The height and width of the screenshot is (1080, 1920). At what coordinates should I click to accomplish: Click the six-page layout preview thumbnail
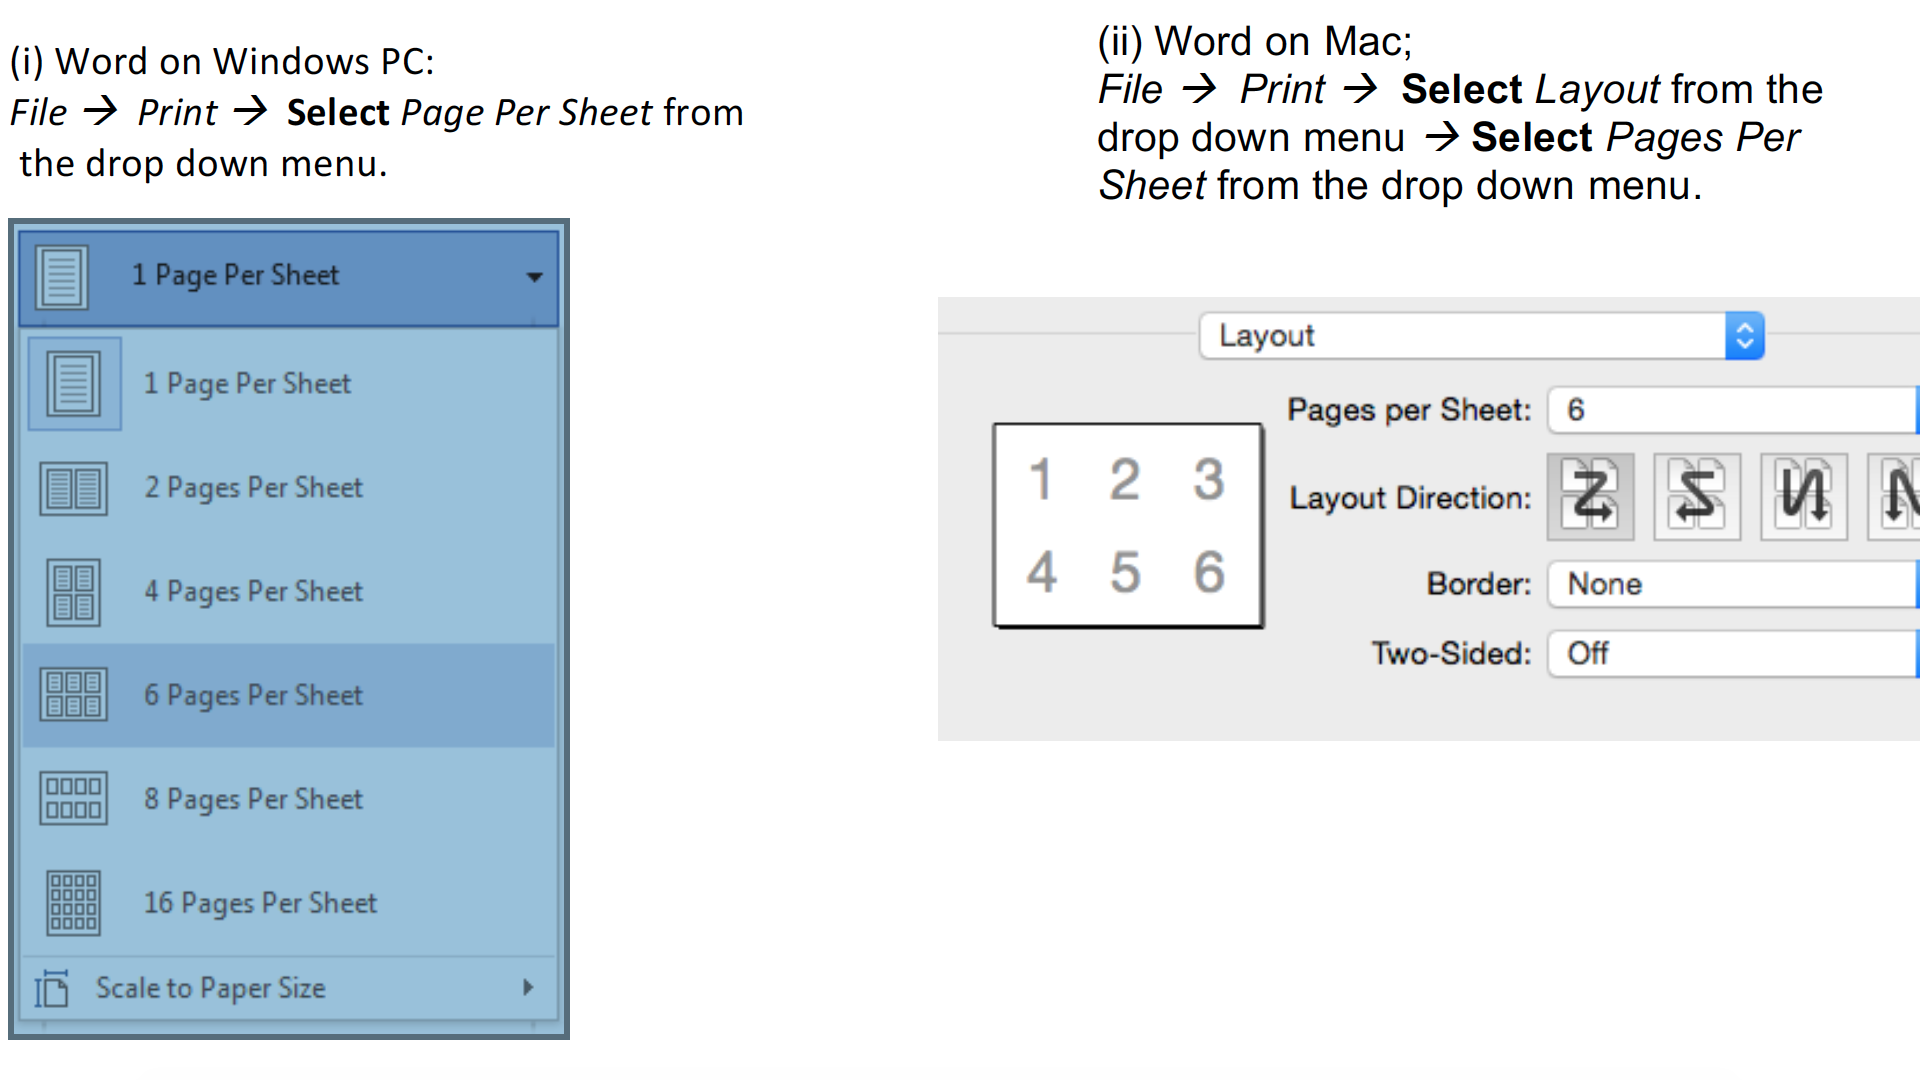click(1127, 524)
